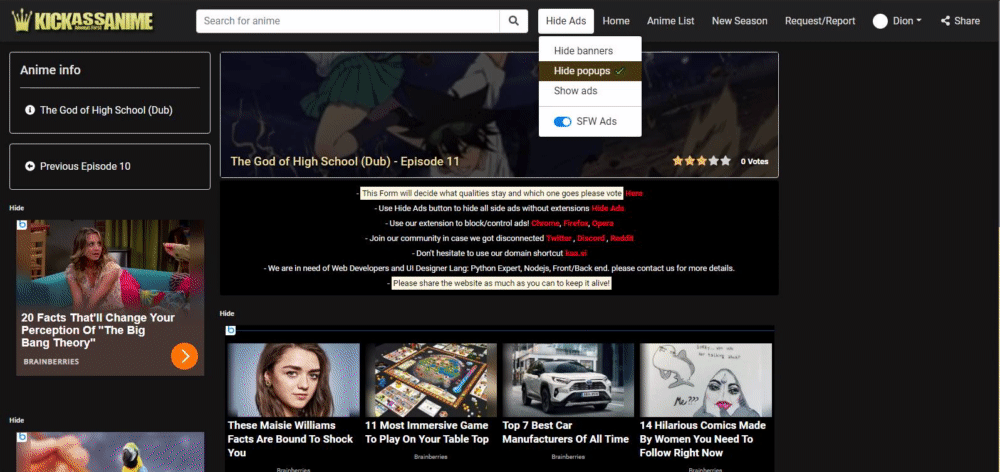Click the parrot ad image in sidebar
1000x472 pixels.
coord(110,452)
